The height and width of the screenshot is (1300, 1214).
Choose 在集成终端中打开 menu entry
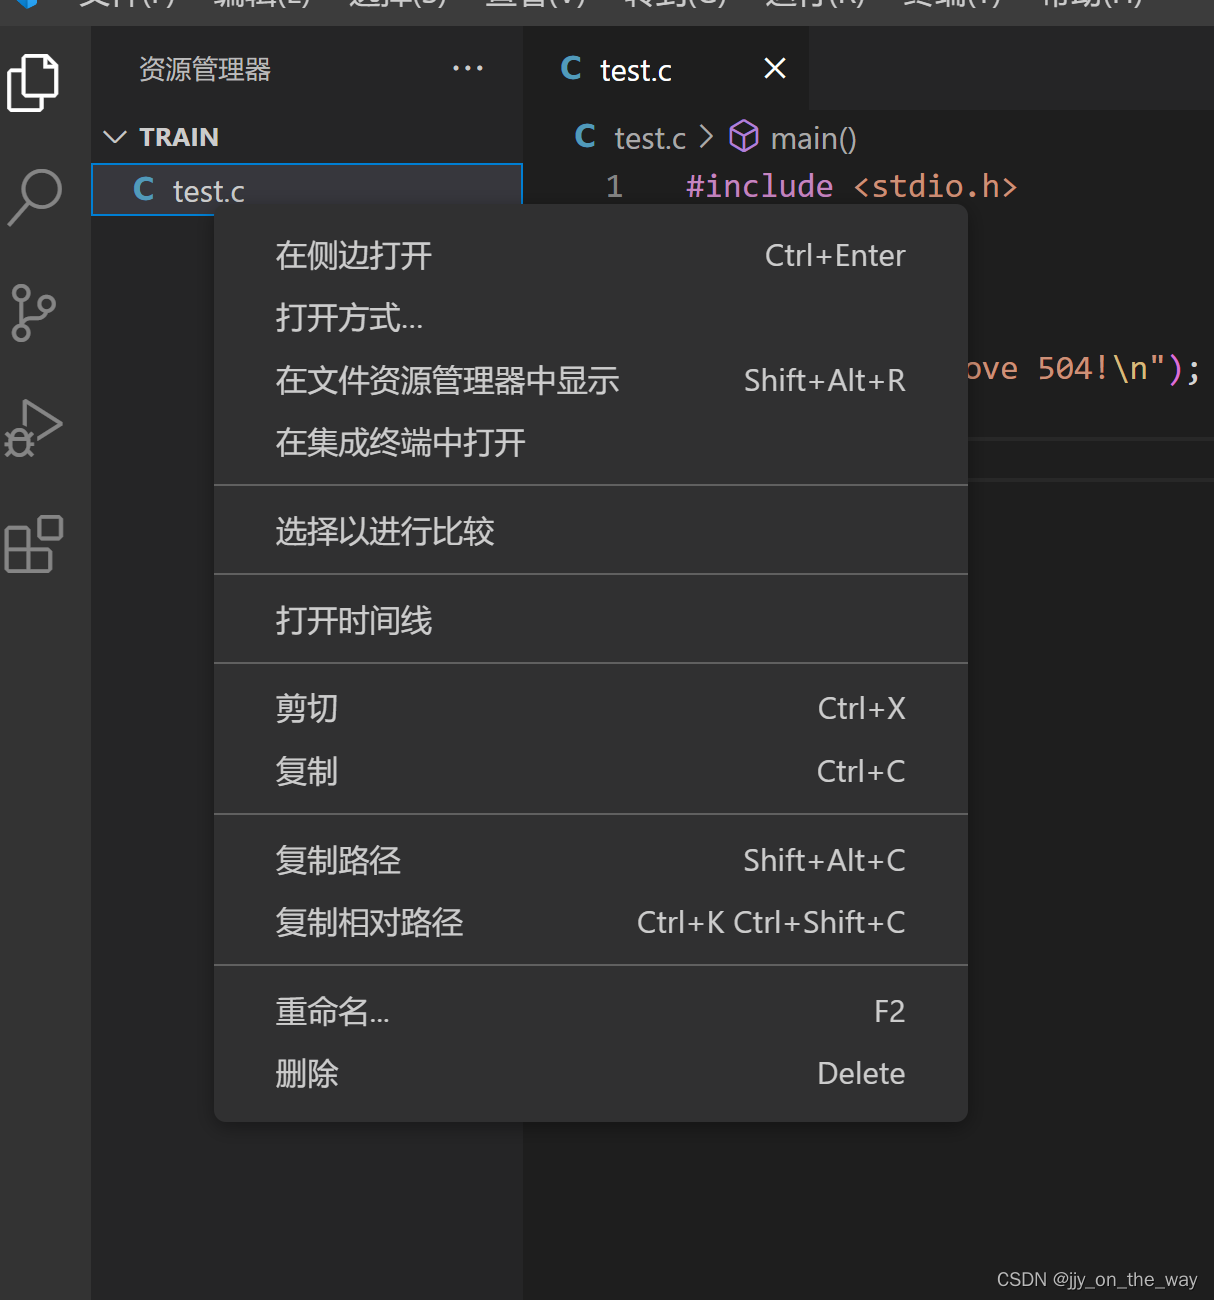coord(591,443)
